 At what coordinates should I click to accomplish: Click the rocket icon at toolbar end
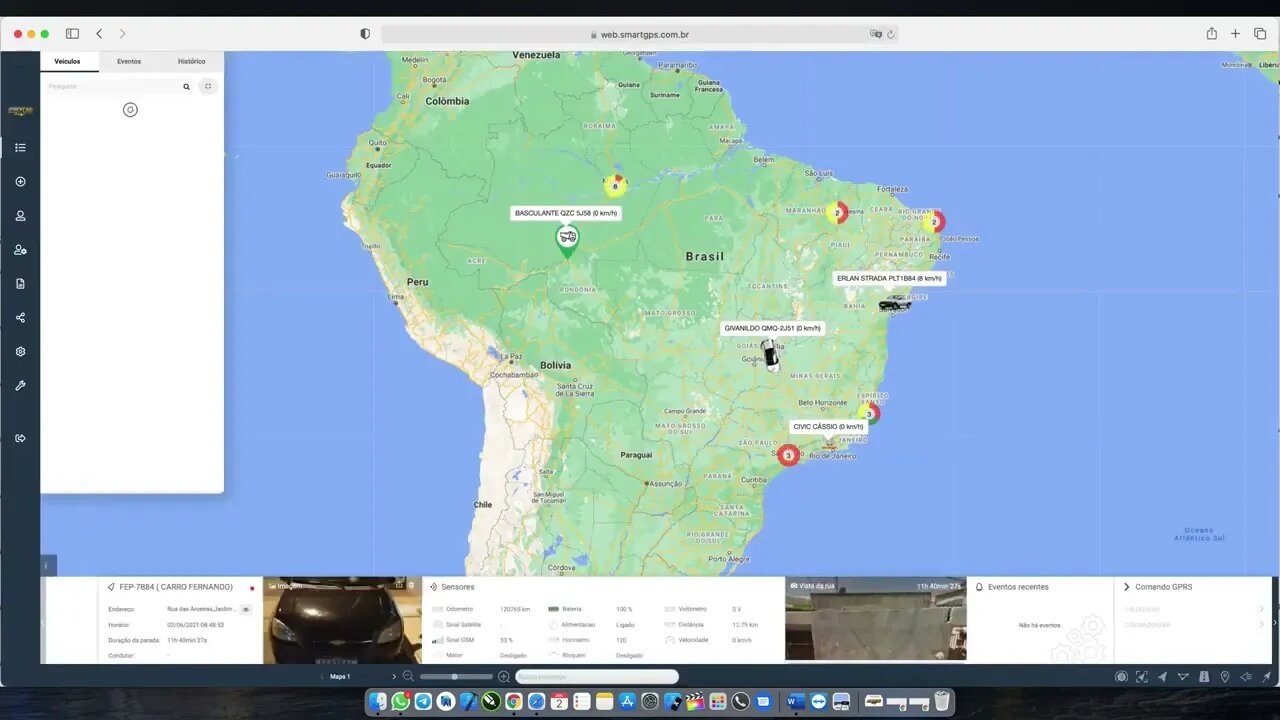click(x=1267, y=677)
